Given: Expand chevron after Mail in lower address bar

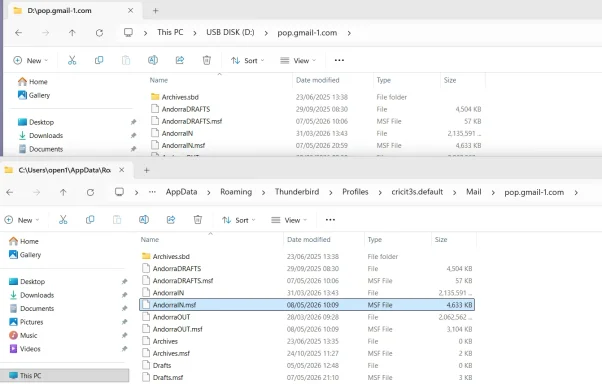Looking at the screenshot, I should point(493,192).
